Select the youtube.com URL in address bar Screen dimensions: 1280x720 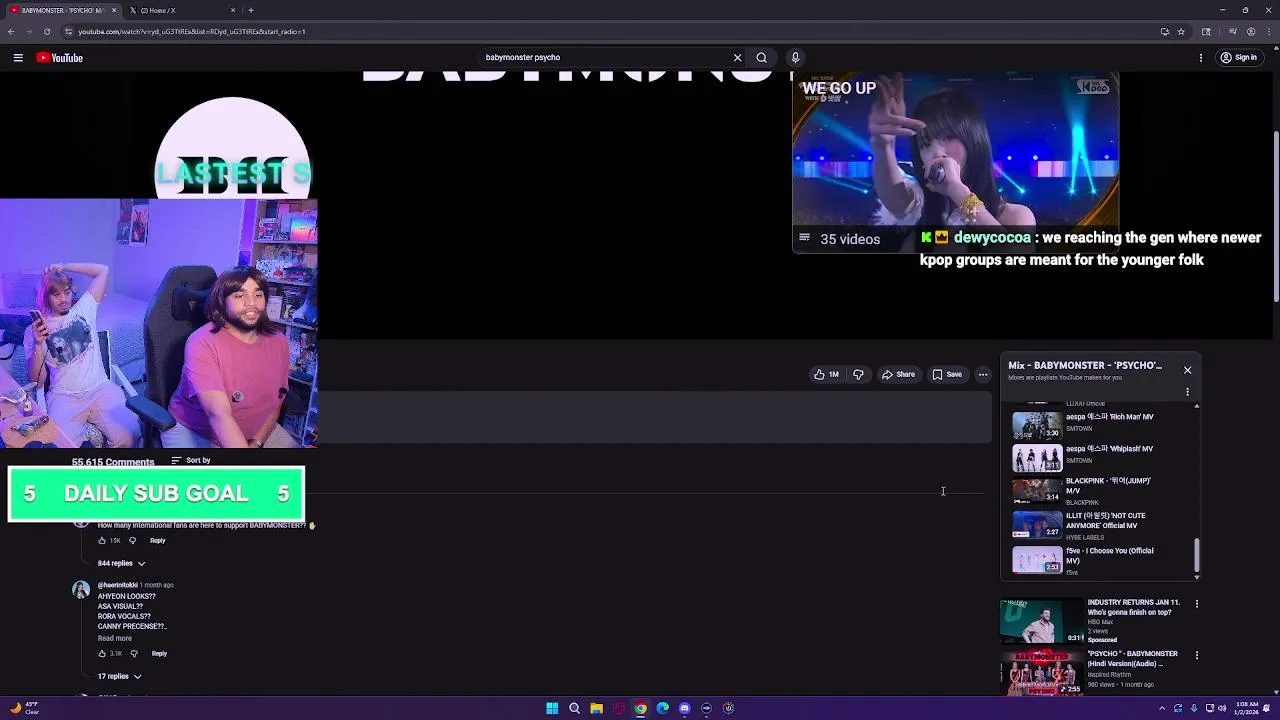tap(192, 31)
